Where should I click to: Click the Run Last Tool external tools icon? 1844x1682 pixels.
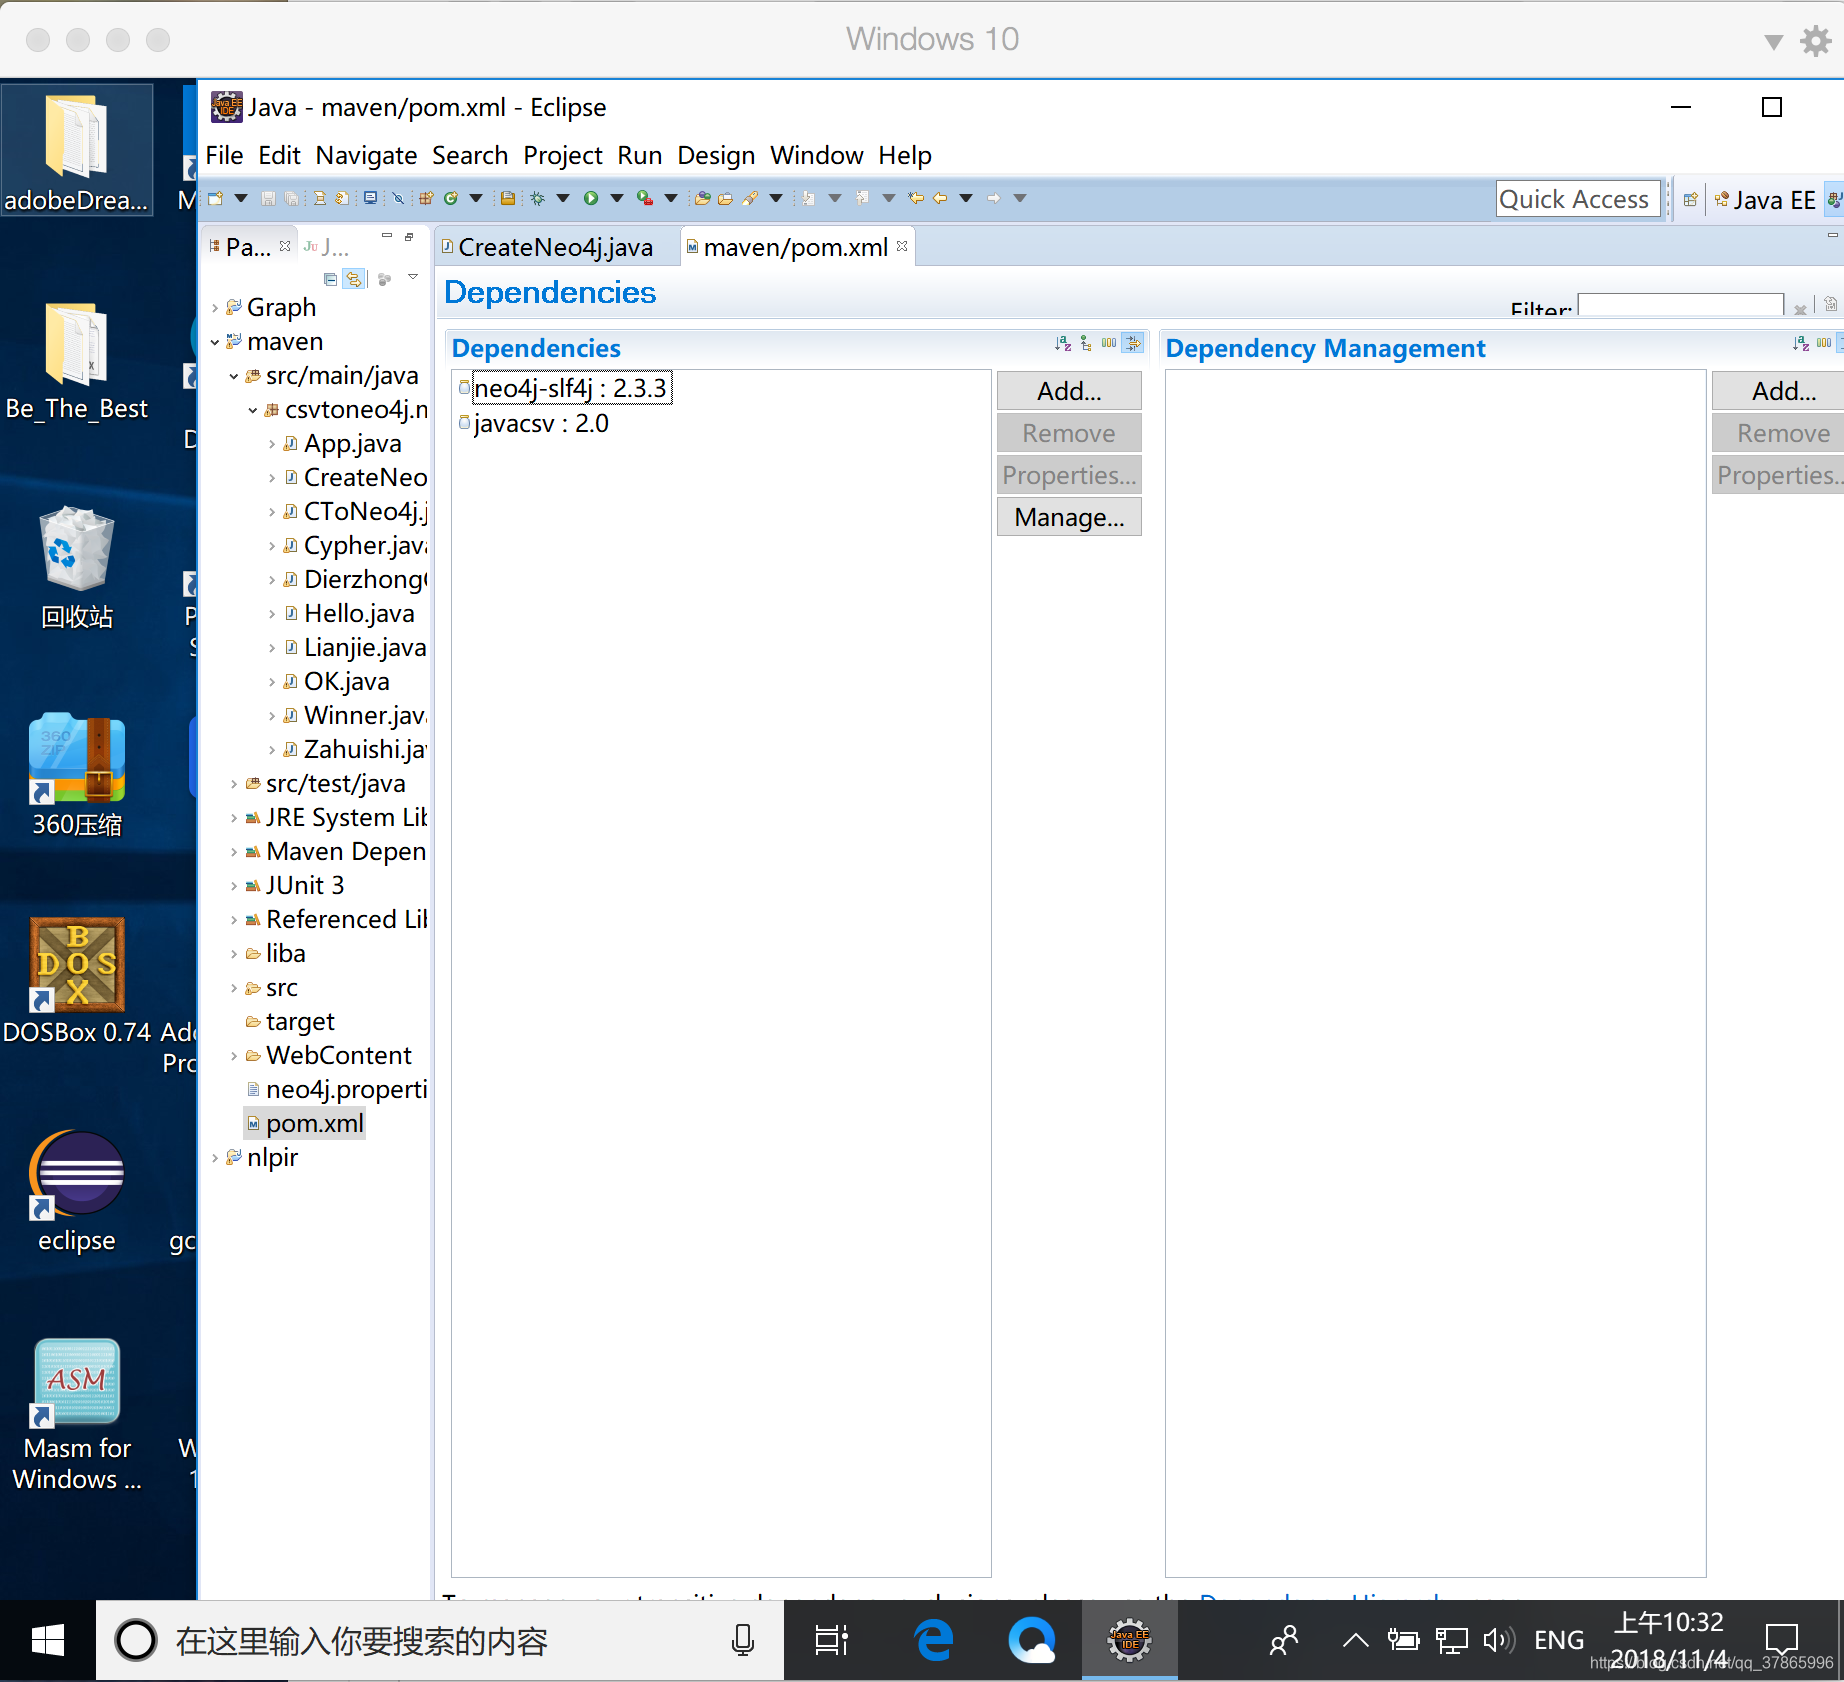tap(645, 198)
